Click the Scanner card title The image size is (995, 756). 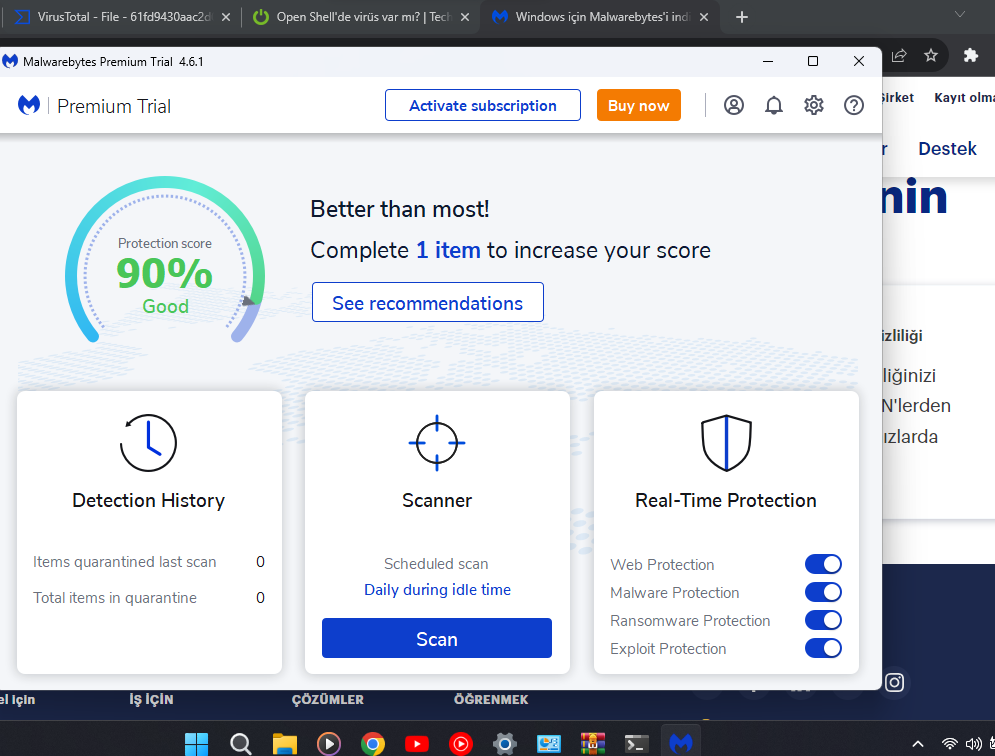(437, 500)
